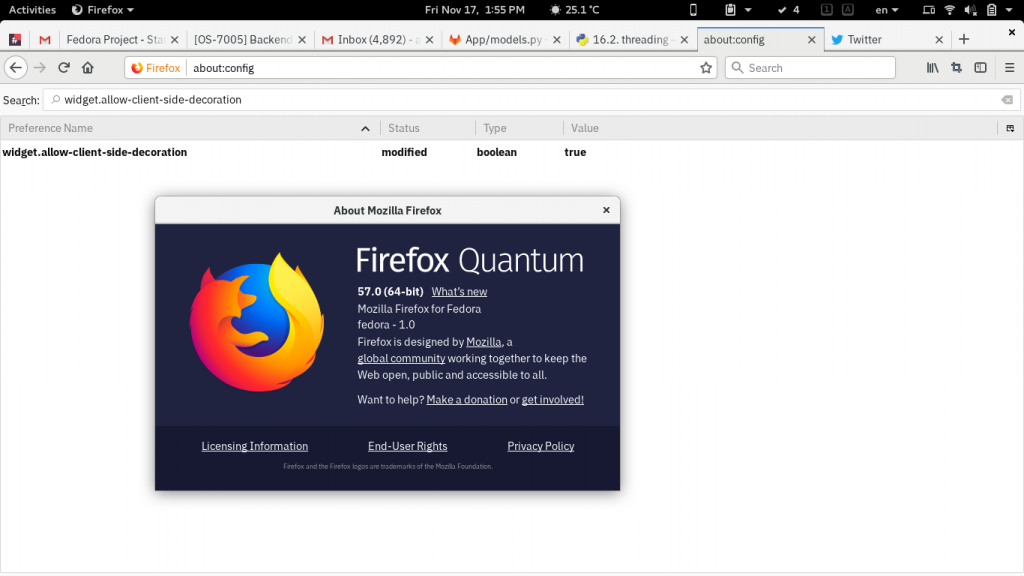1024x576 pixels.
Task: Click the Make a donation link
Action: pos(467,400)
